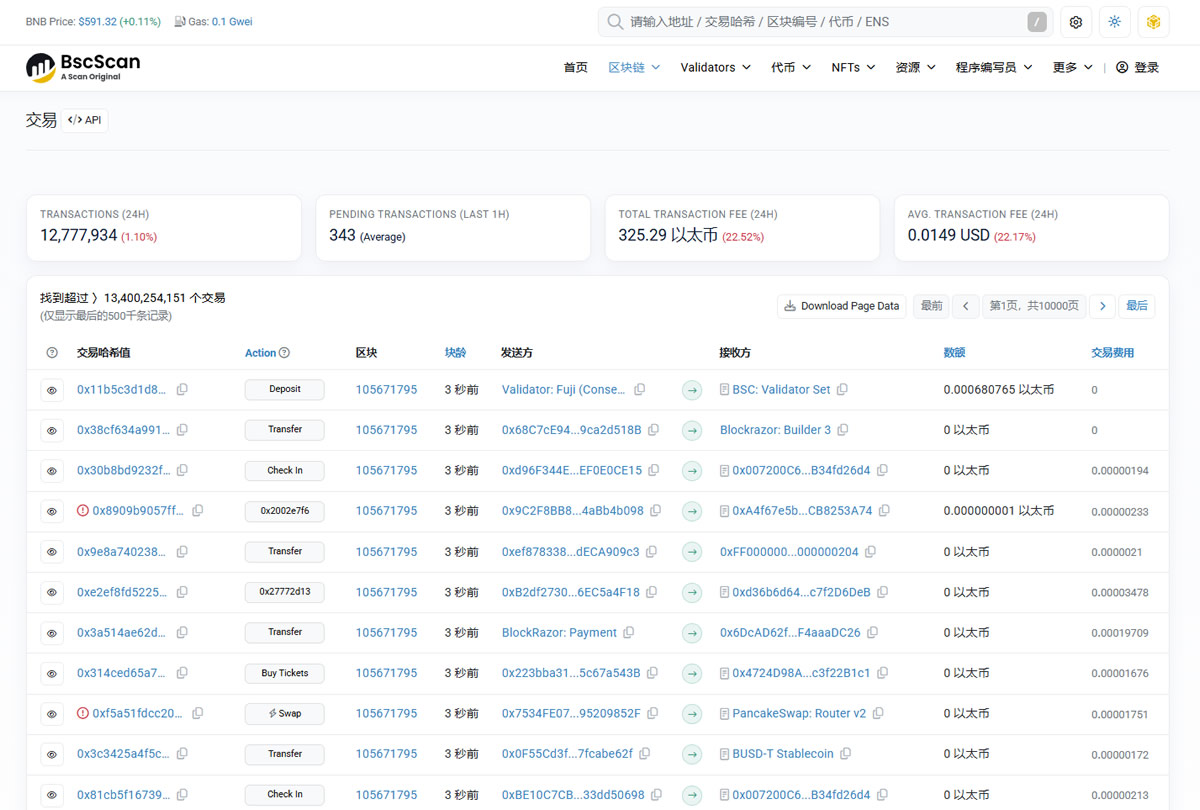Copy receiver address BSC: Validator Set
1200x810 pixels.
coord(843,390)
